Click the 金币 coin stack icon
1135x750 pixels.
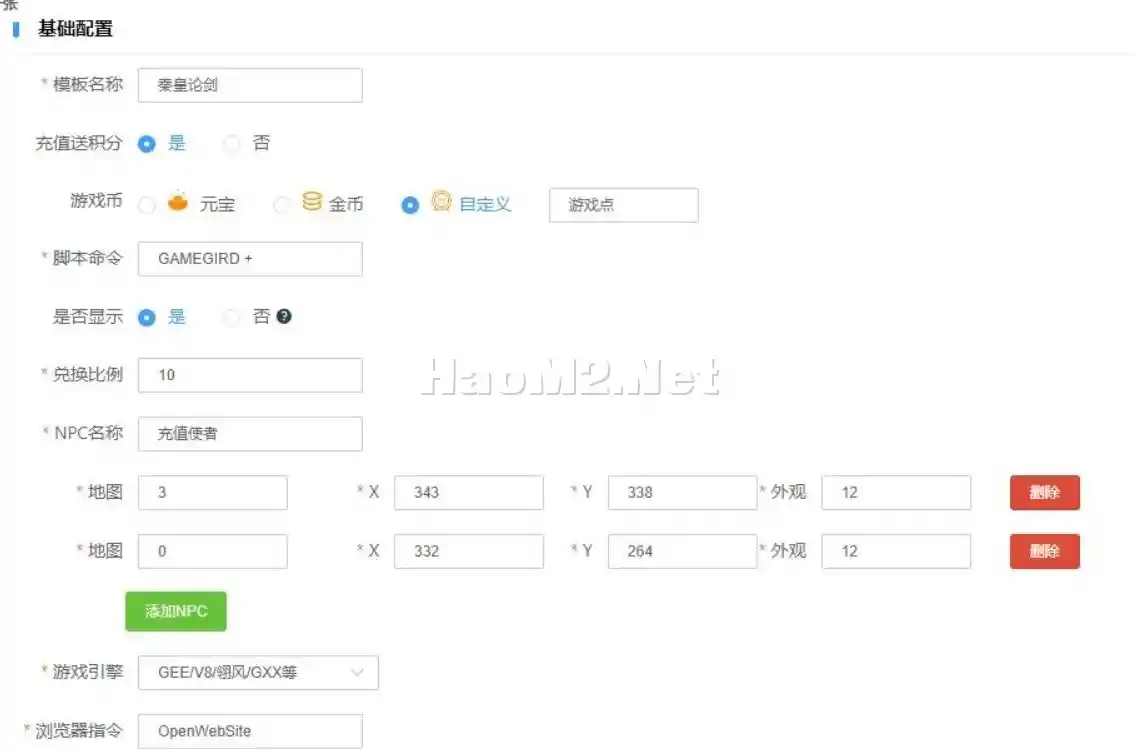click(x=312, y=201)
